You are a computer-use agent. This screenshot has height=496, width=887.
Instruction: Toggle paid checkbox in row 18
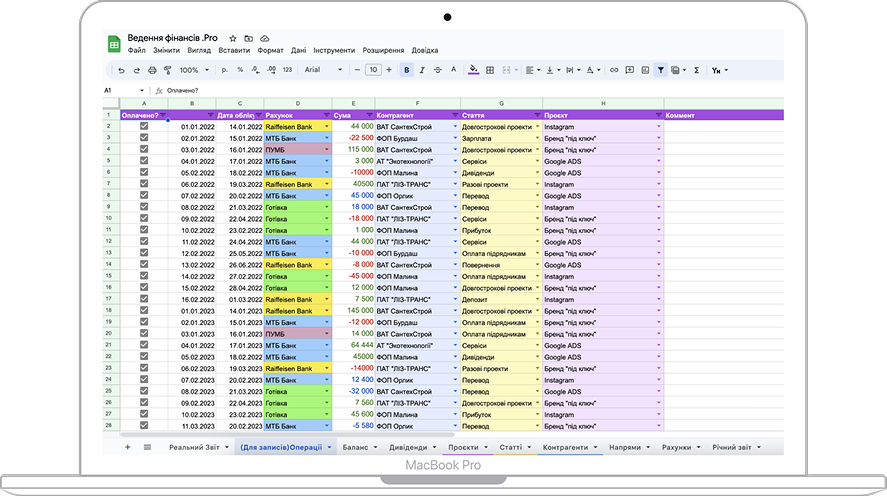point(144,310)
